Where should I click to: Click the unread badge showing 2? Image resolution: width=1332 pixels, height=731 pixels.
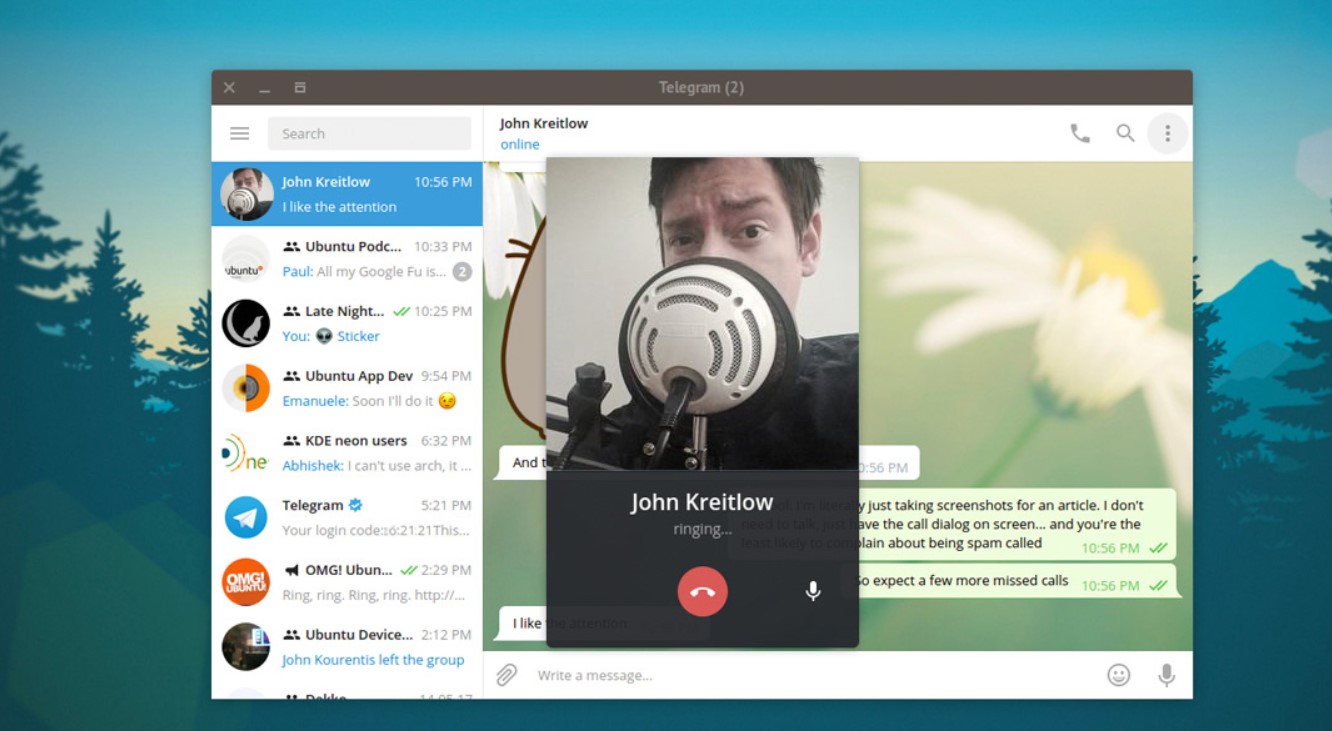tap(461, 272)
